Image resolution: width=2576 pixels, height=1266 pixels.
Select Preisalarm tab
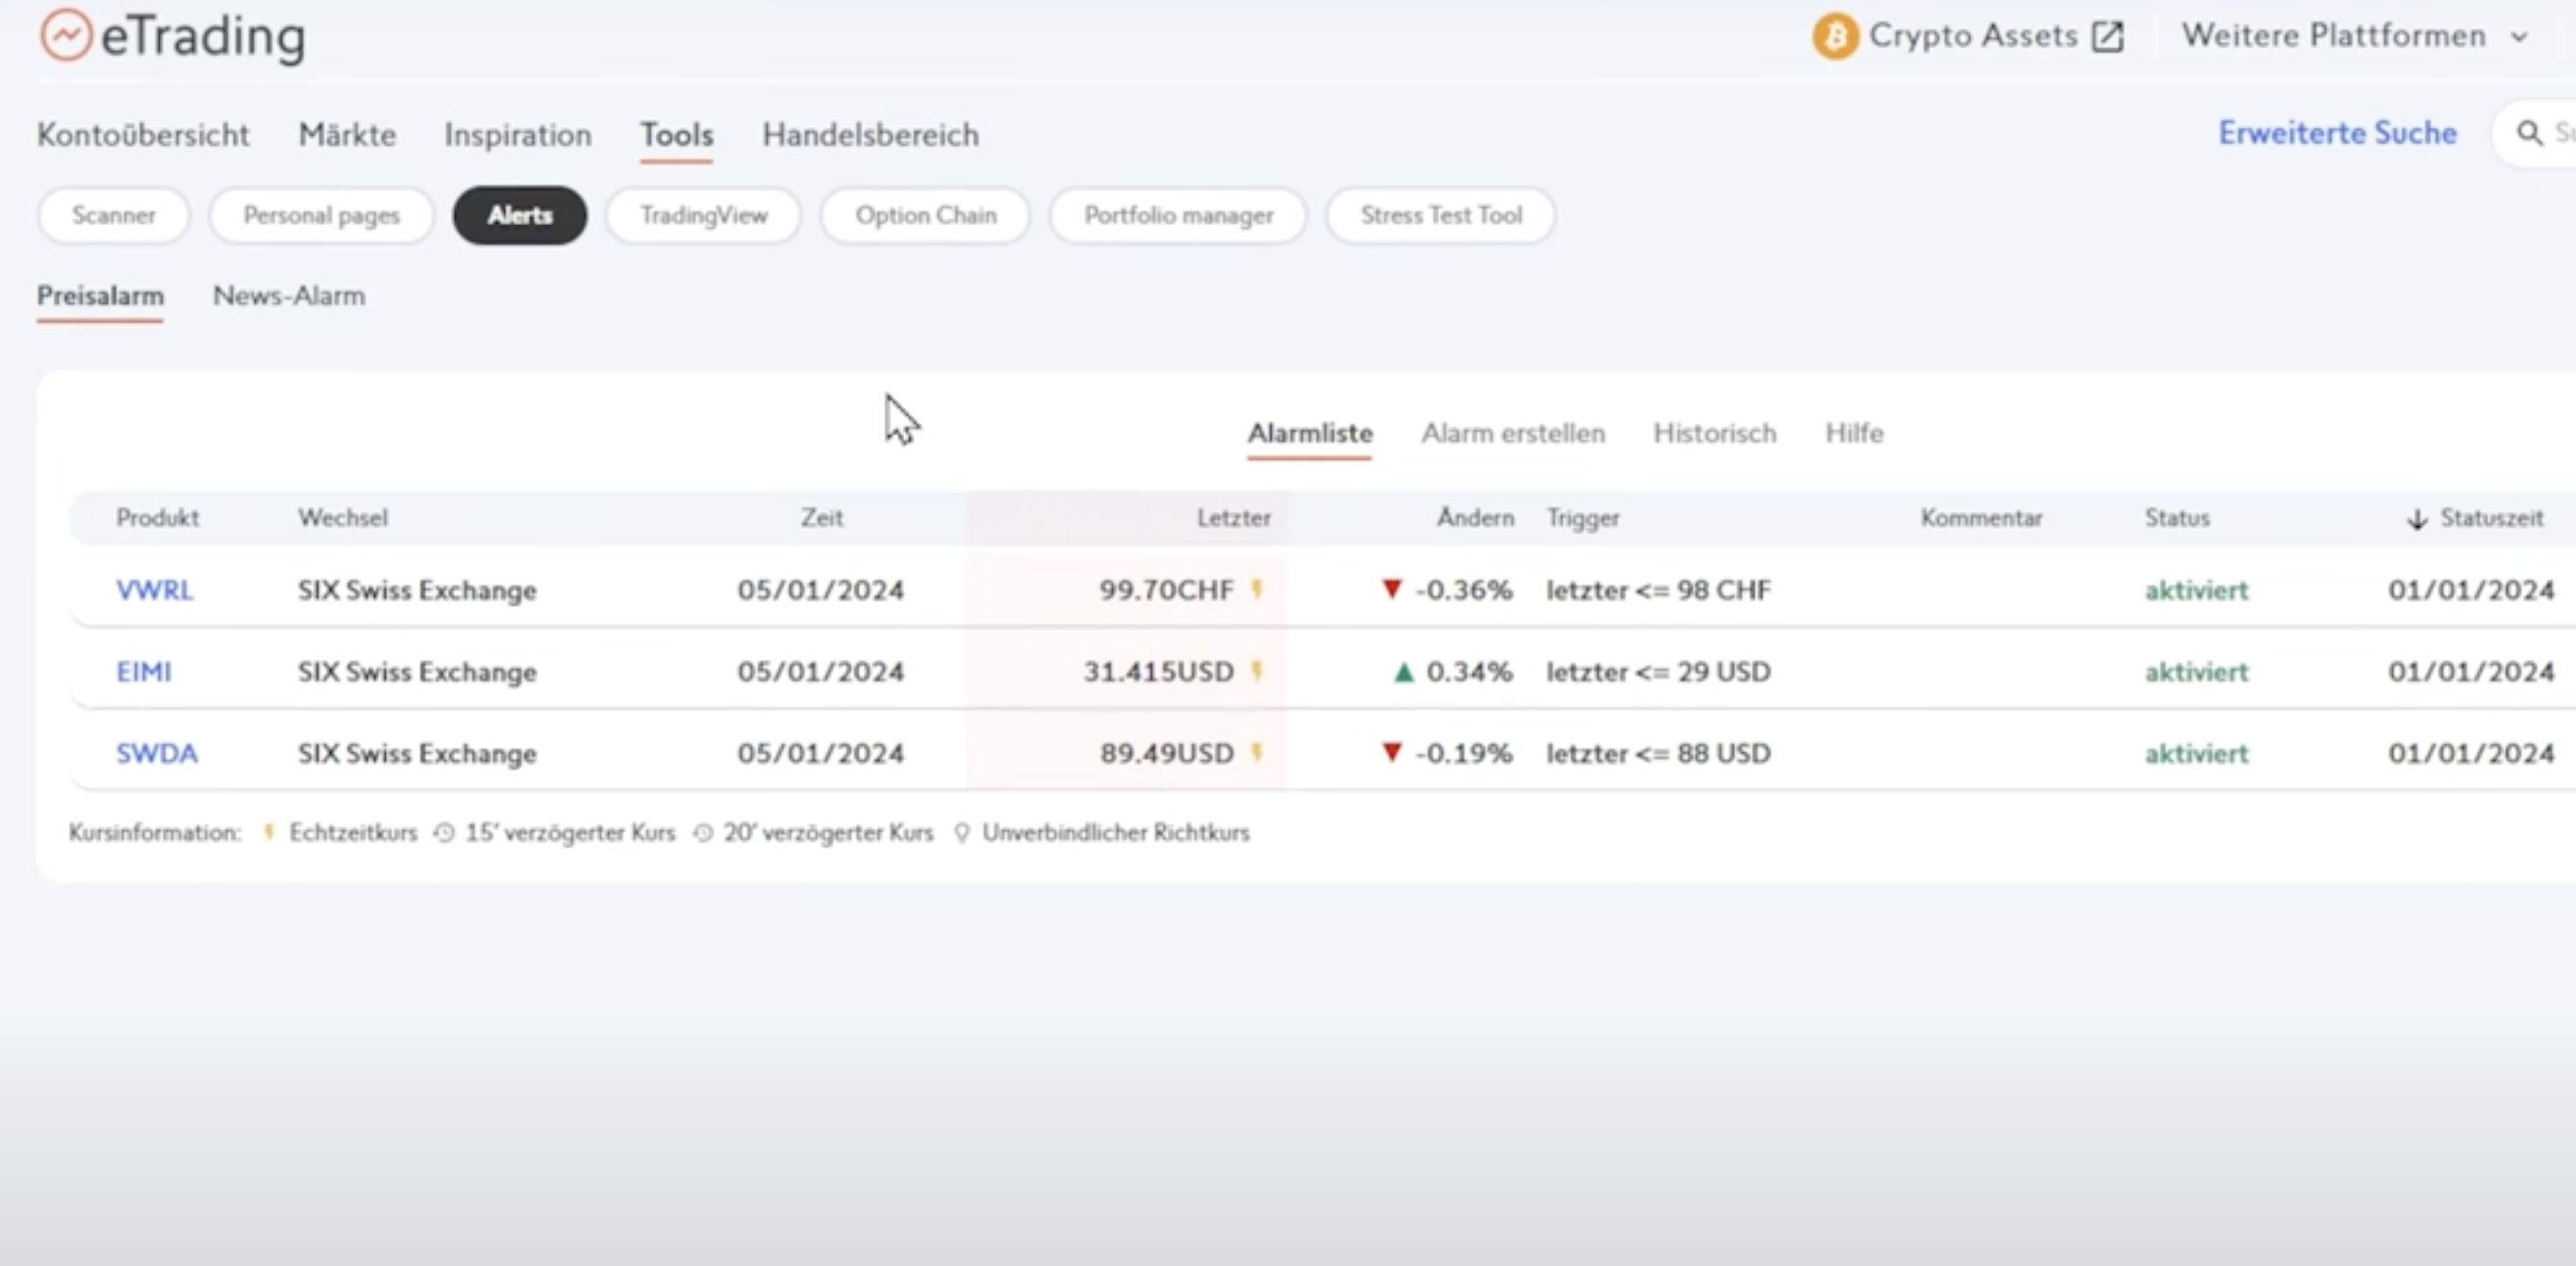click(x=100, y=295)
